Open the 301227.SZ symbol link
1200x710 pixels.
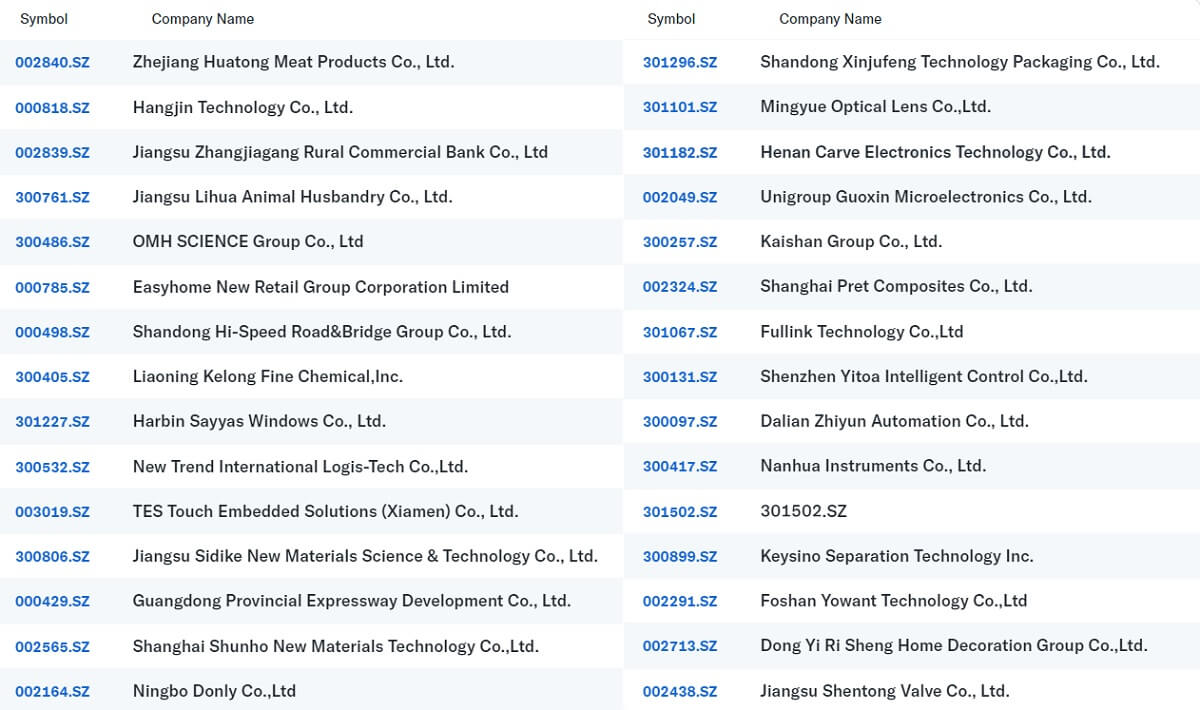pos(52,422)
